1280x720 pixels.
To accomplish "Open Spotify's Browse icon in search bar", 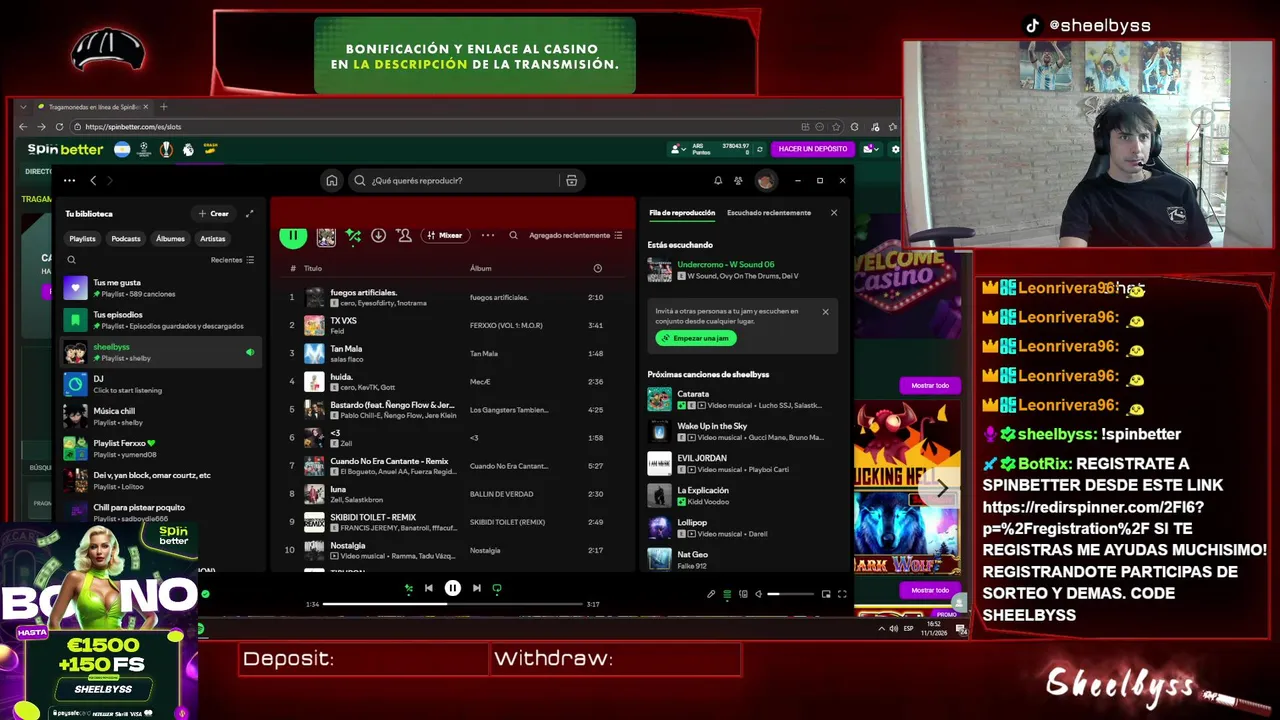I will [572, 180].
